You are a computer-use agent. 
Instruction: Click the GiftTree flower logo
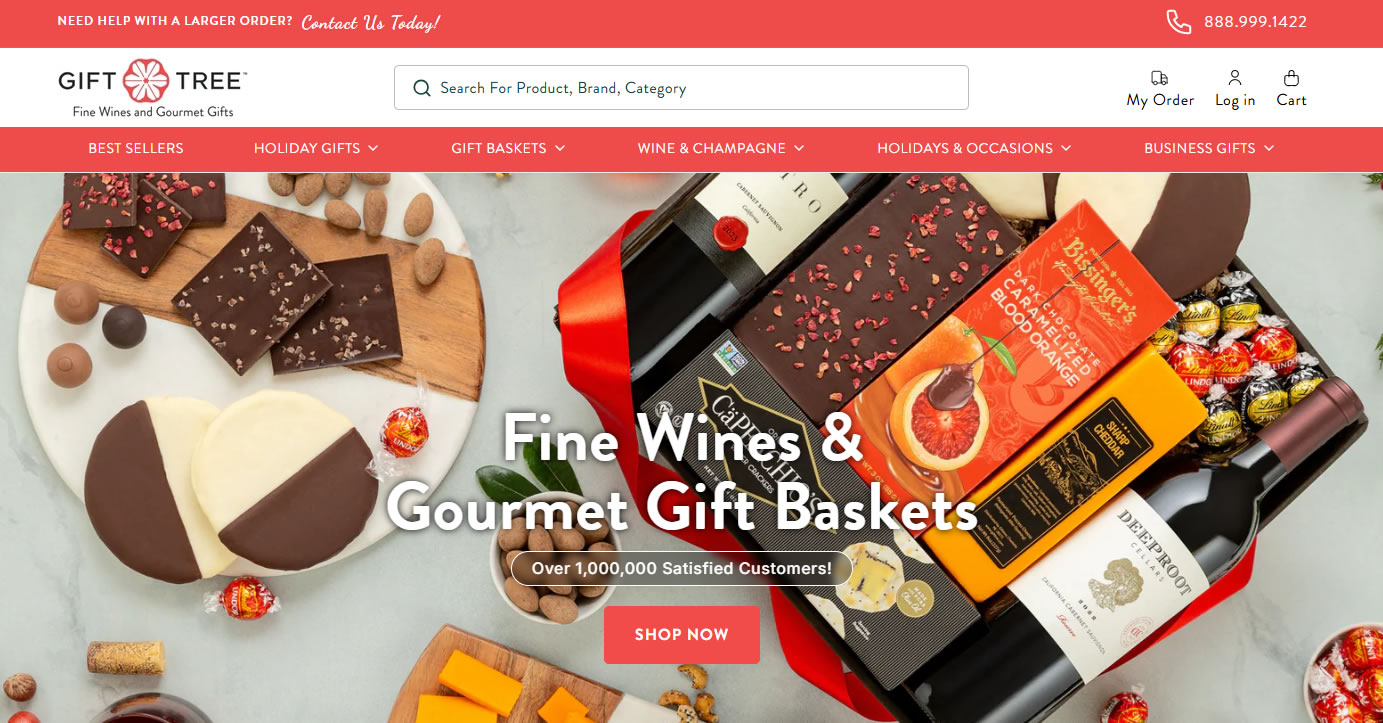[x=147, y=82]
